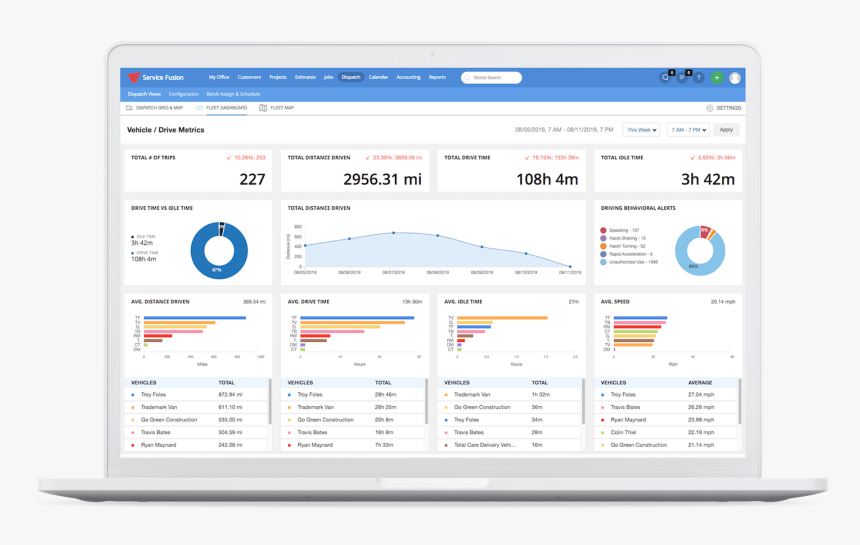Screen dimensions: 860x545
Task: Select the Configuration submenu item
Action: pyautogui.click(x=184, y=94)
